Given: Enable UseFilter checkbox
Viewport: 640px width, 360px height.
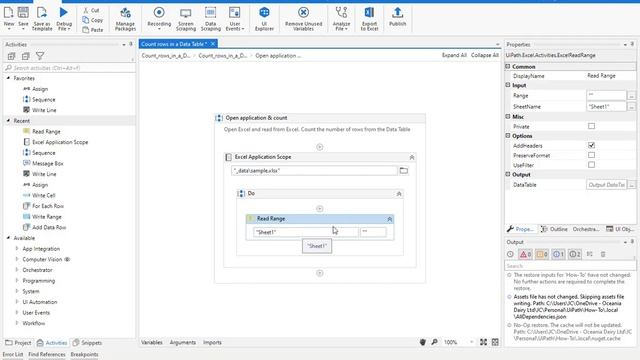Looking at the screenshot, I should tap(591, 165).
